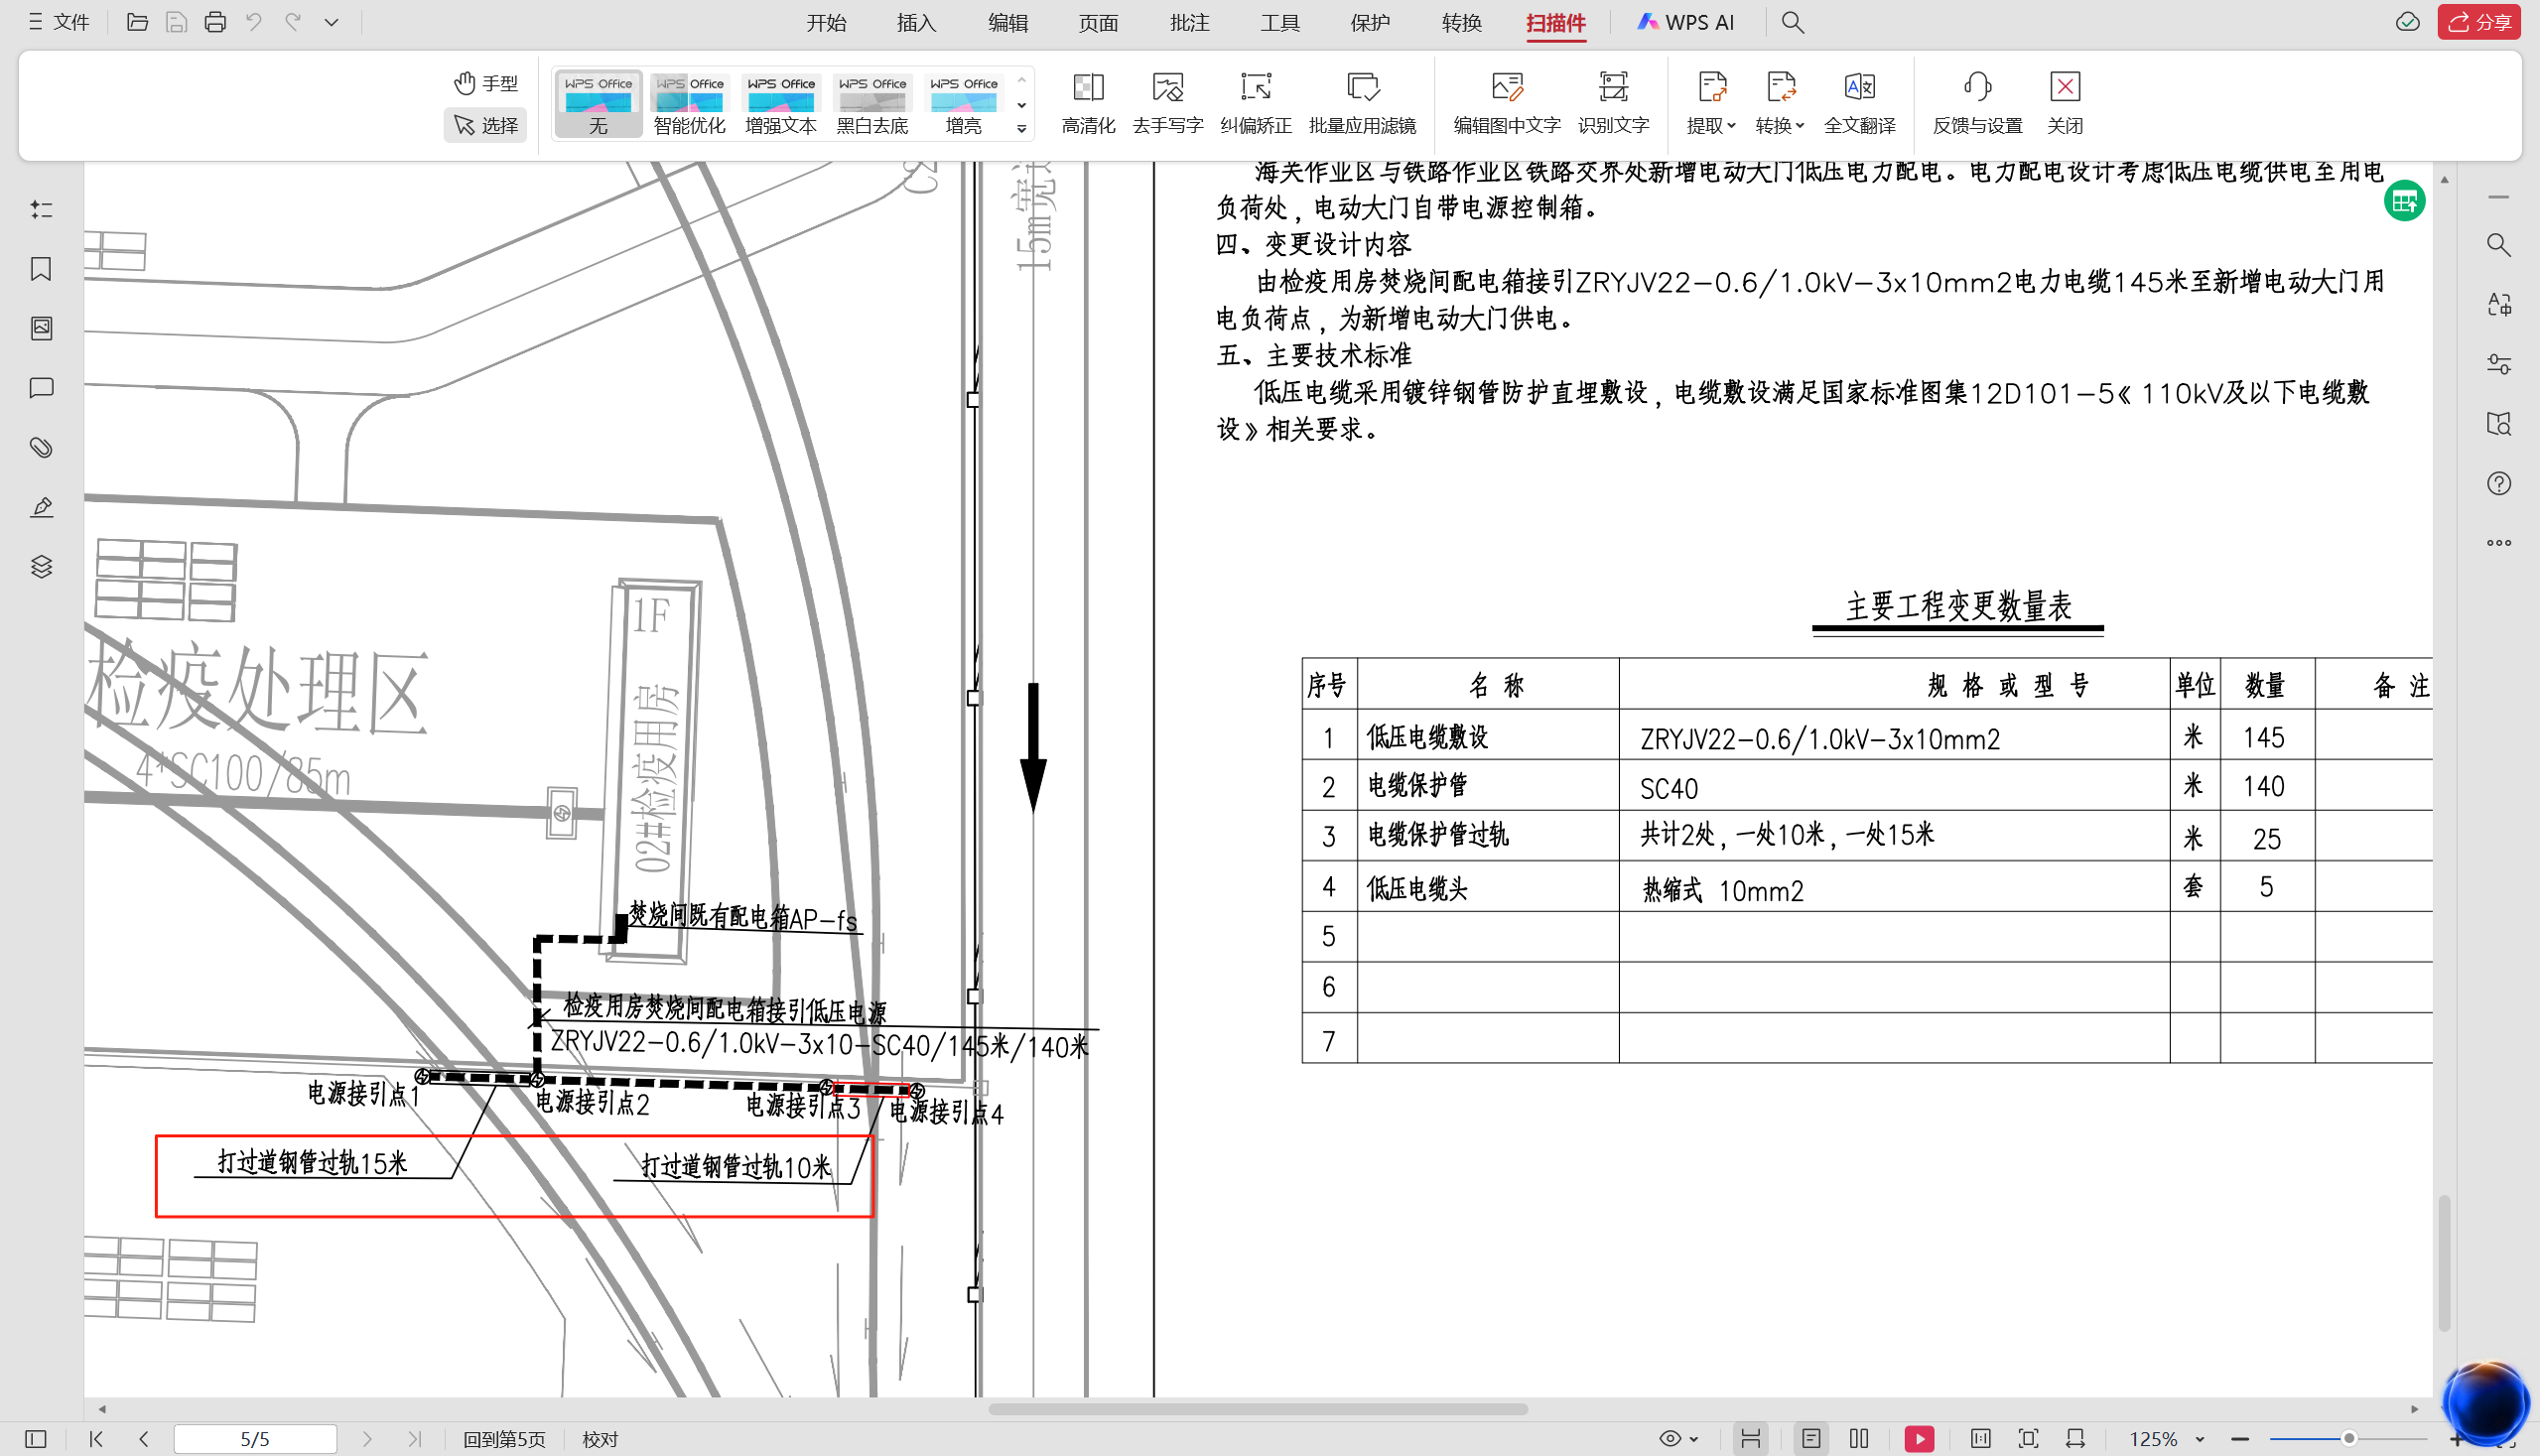Viewport: 2540px width, 1456px height.
Task: Go to the previous page
Action: 144,1439
